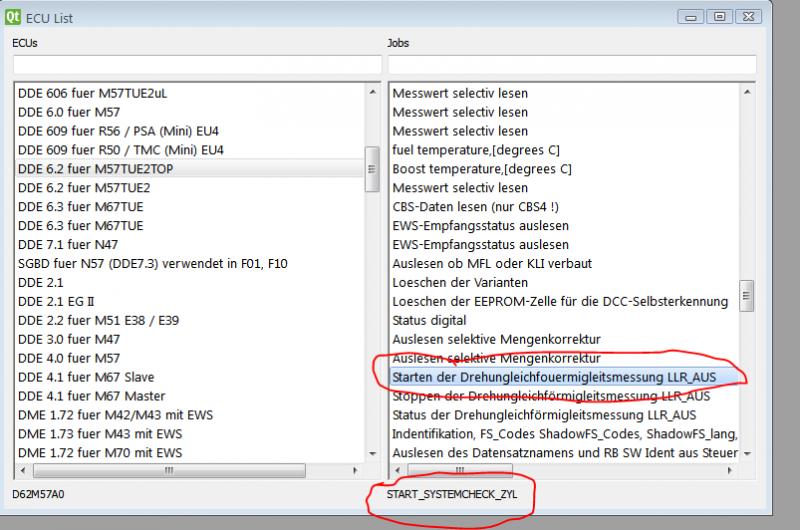This screenshot has width=800, height=530.
Task: Pick DME 1.72 fuer M70 mit EWS
Action: 100,453
